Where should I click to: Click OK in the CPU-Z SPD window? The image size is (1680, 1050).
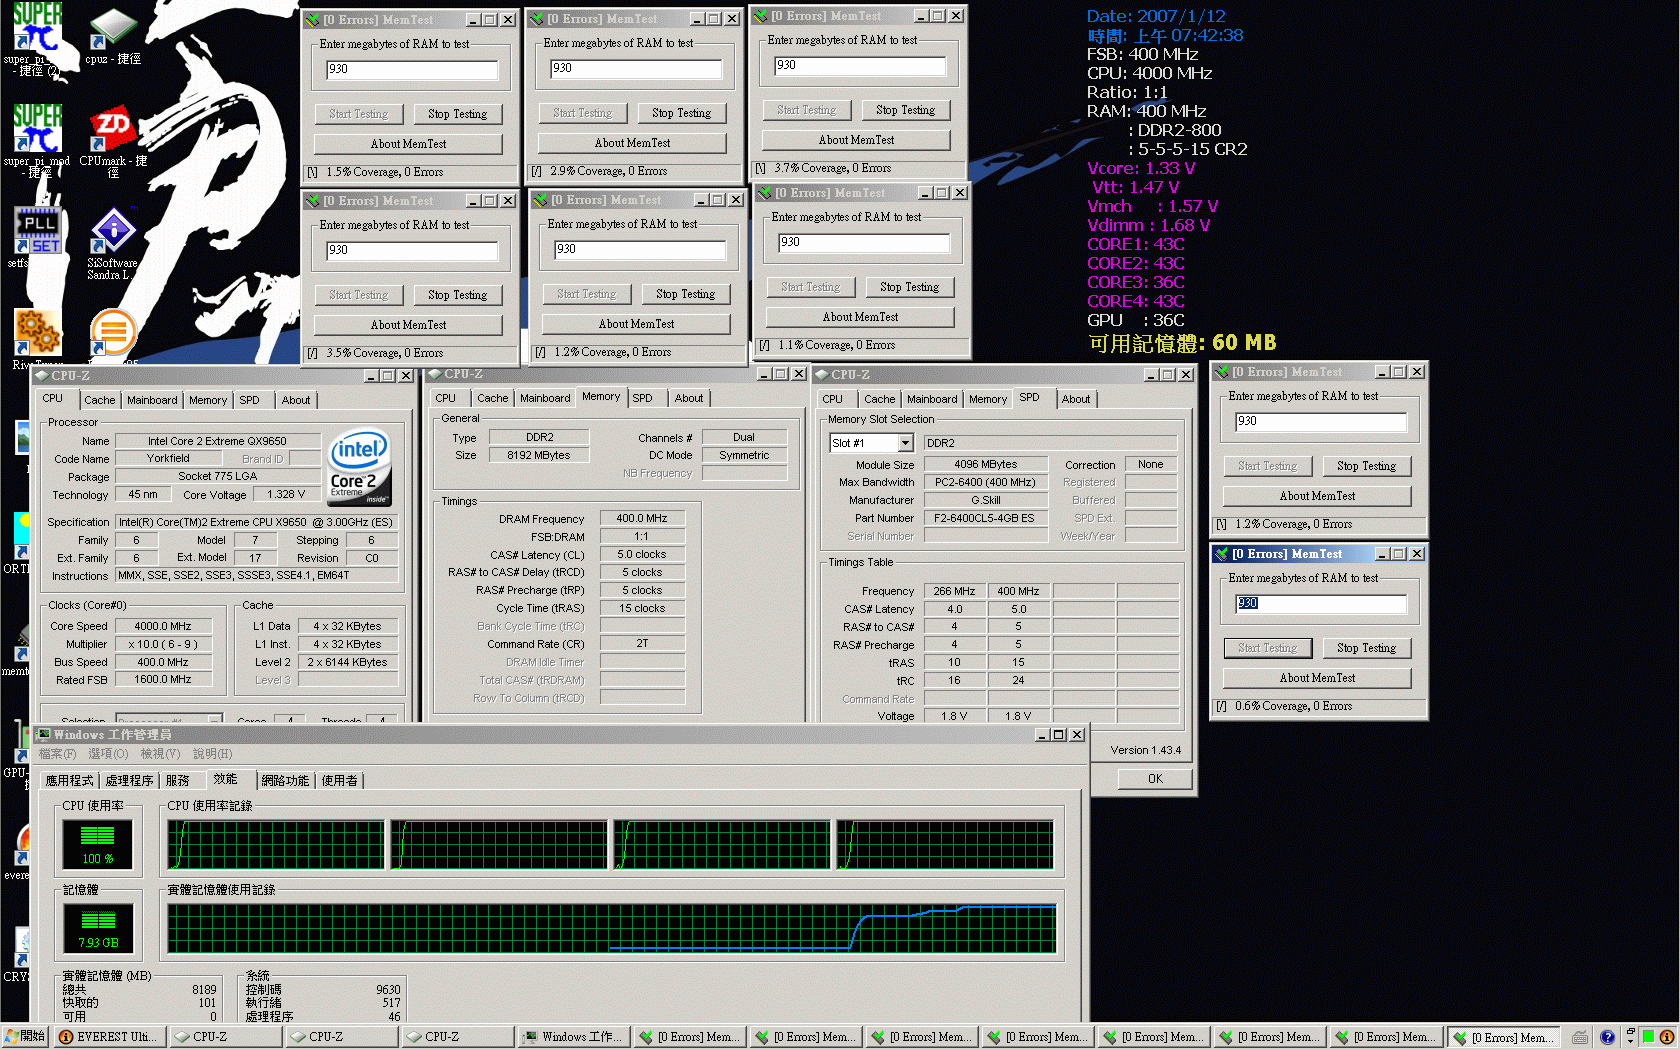(x=1155, y=779)
